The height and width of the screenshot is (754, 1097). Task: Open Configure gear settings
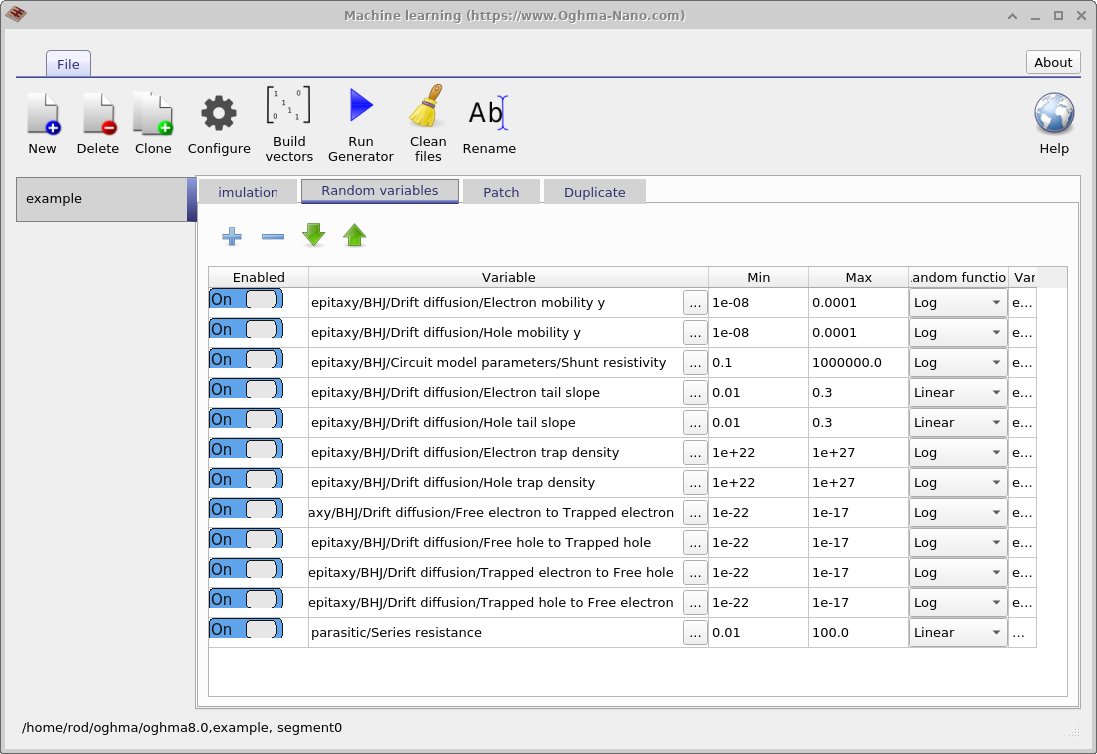coord(219,114)
